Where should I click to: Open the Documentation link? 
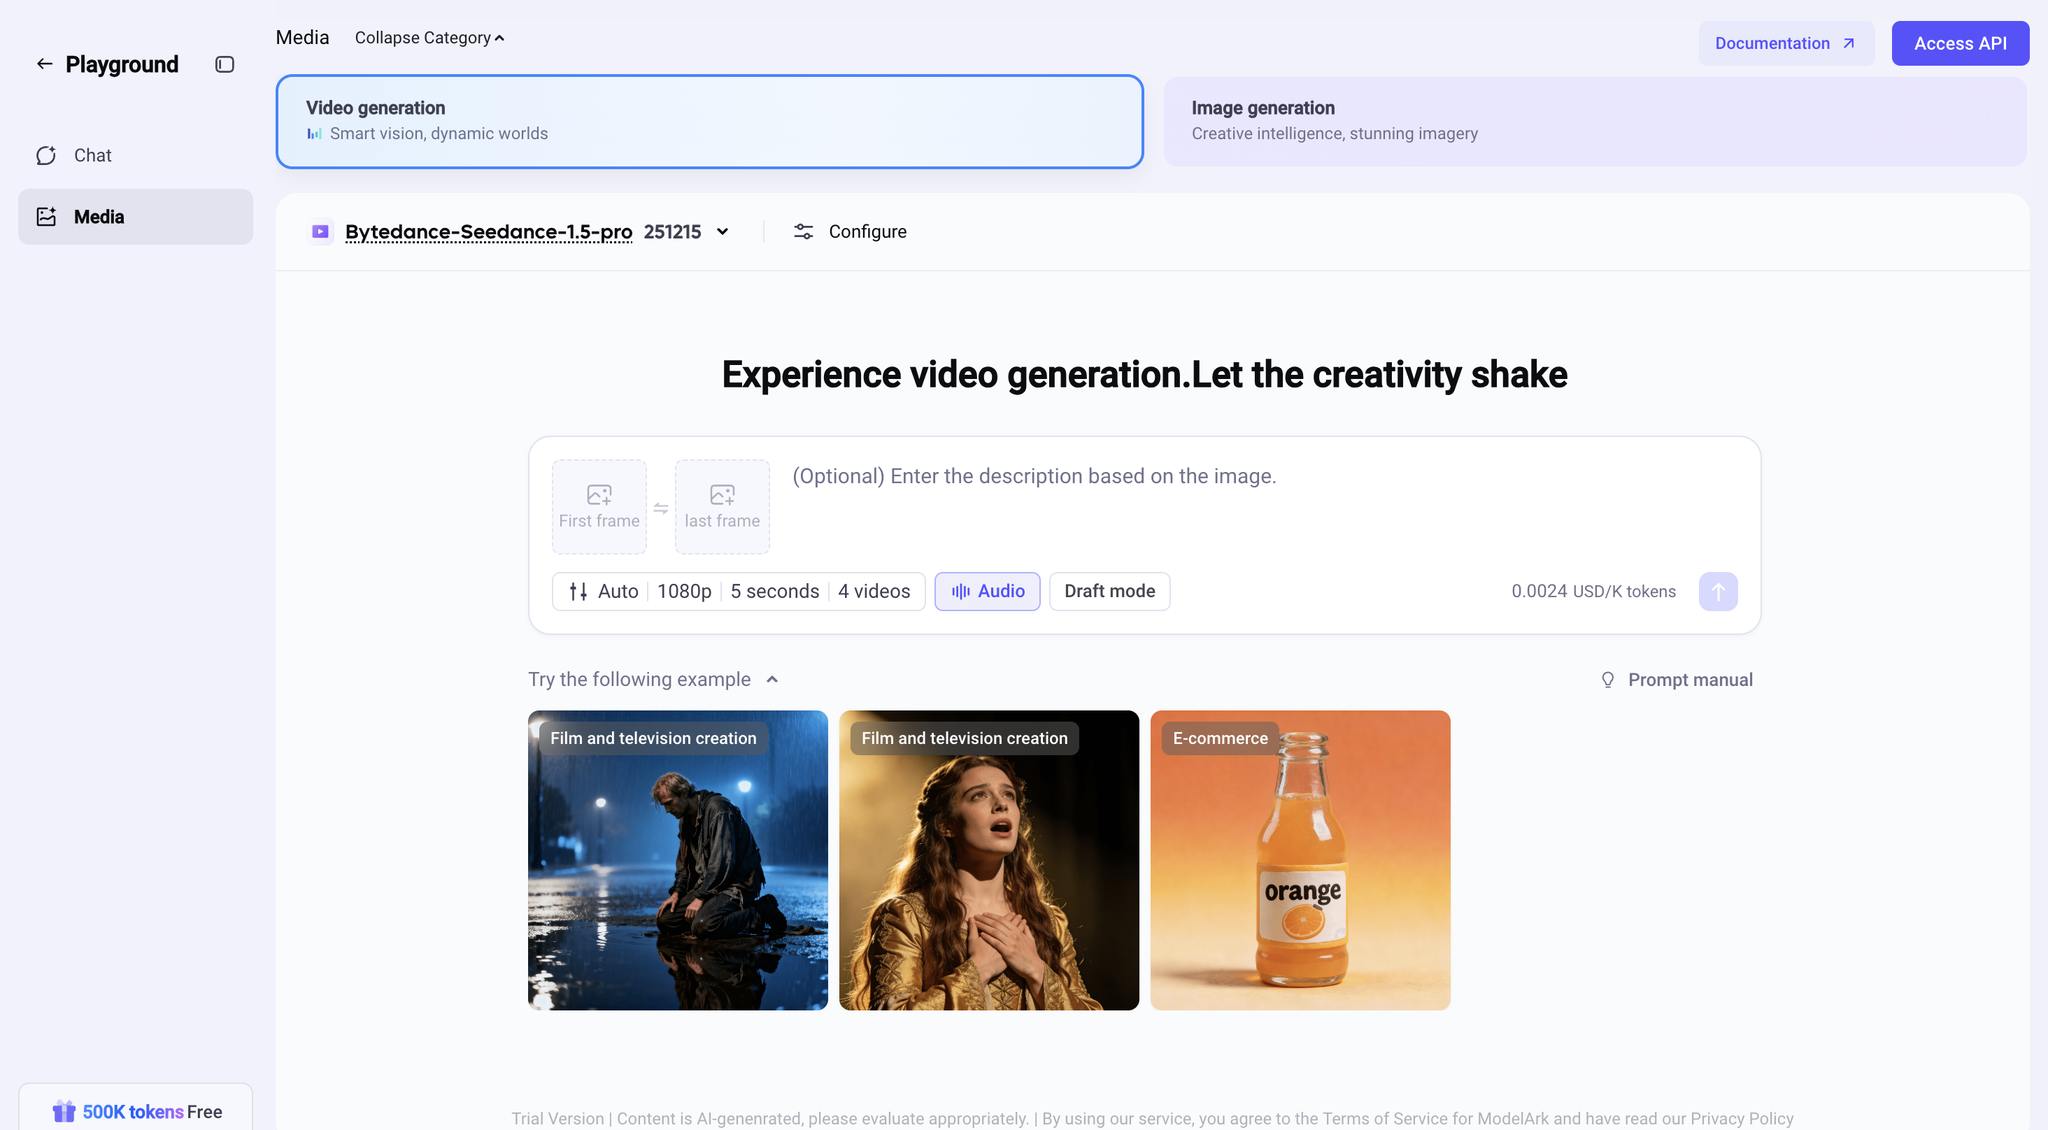1785,43
